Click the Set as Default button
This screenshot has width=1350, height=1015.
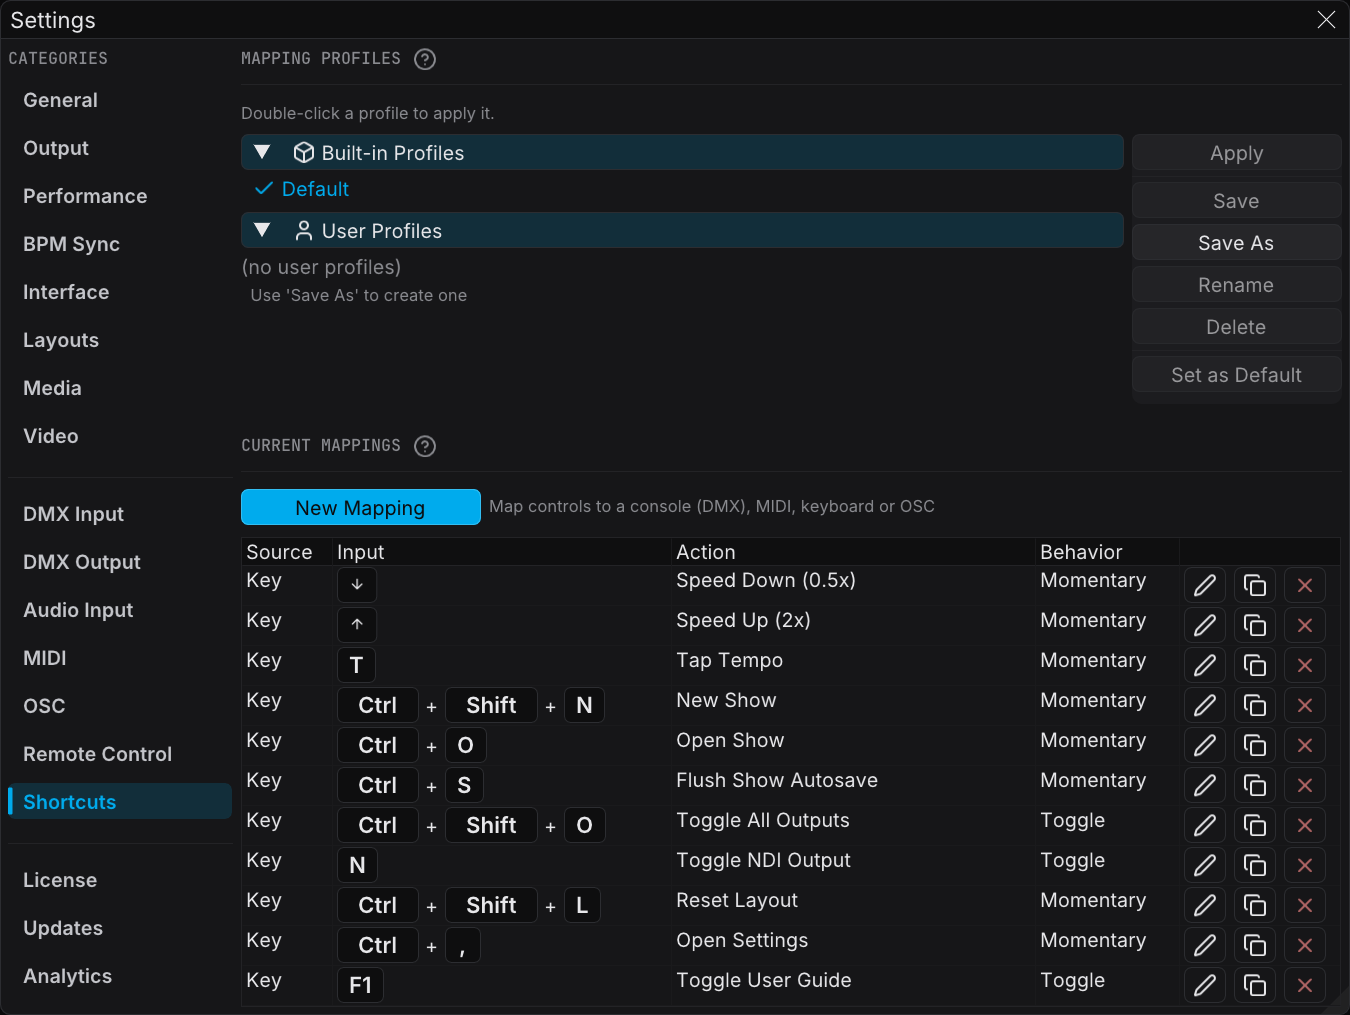(1236, 375)
